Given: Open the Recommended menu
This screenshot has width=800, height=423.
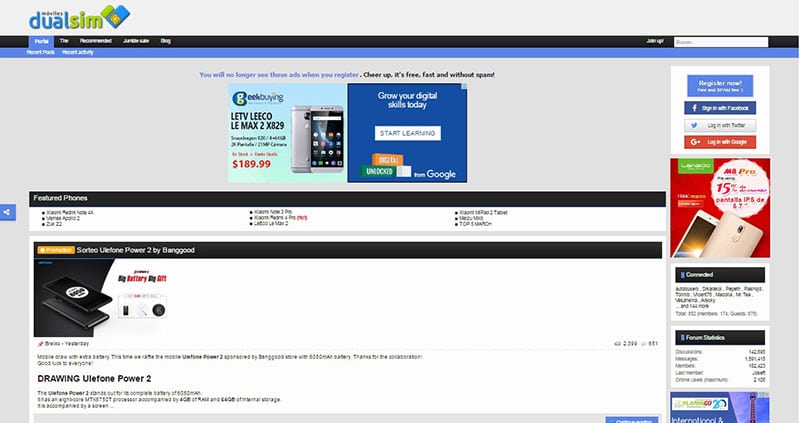Looking at the screenshot, I should click(95, 41).
